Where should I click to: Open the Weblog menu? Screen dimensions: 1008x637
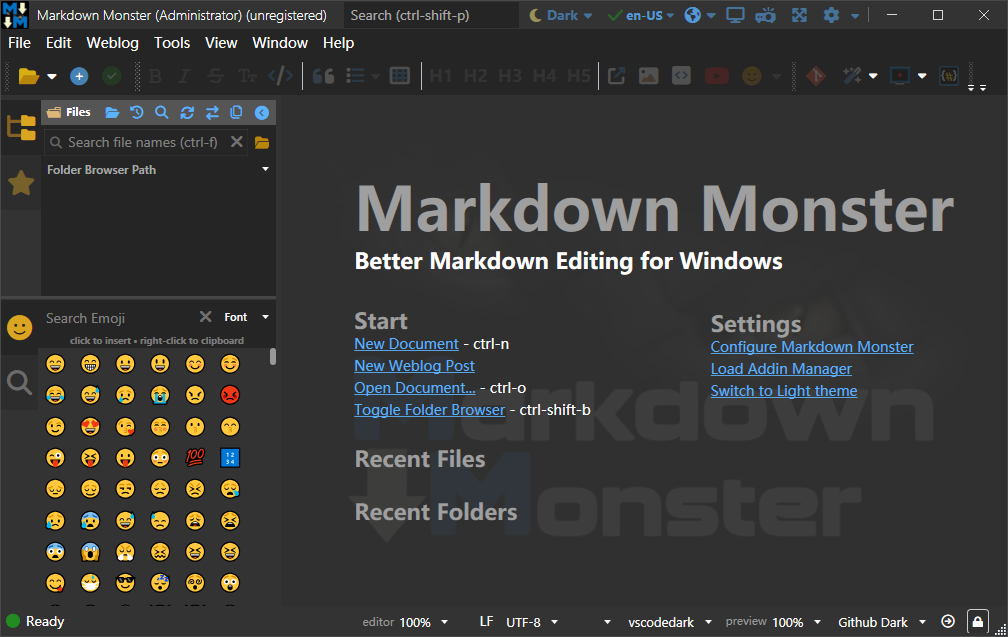[112, 43]
